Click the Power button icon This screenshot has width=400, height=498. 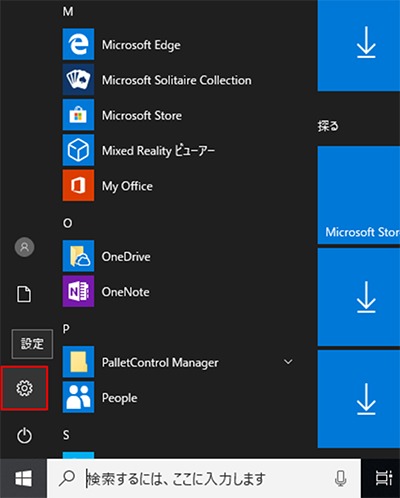click(x=24, y=435)
